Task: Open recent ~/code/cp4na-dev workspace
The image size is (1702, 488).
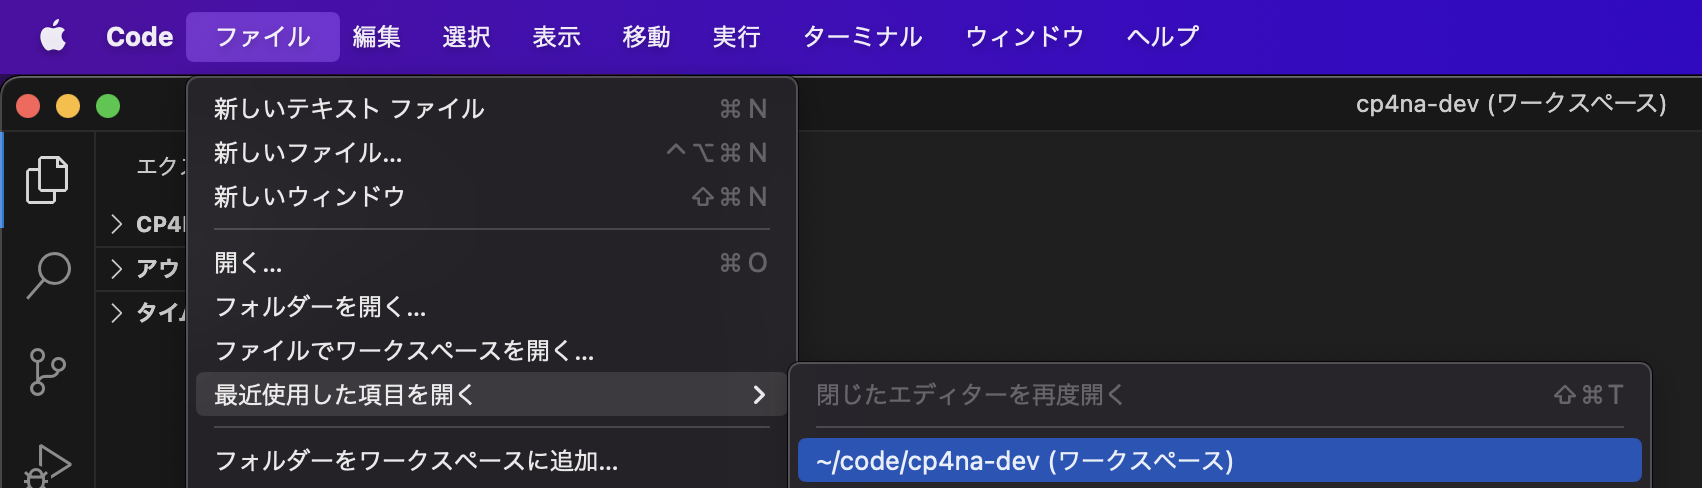Action: coord(1220,461)
